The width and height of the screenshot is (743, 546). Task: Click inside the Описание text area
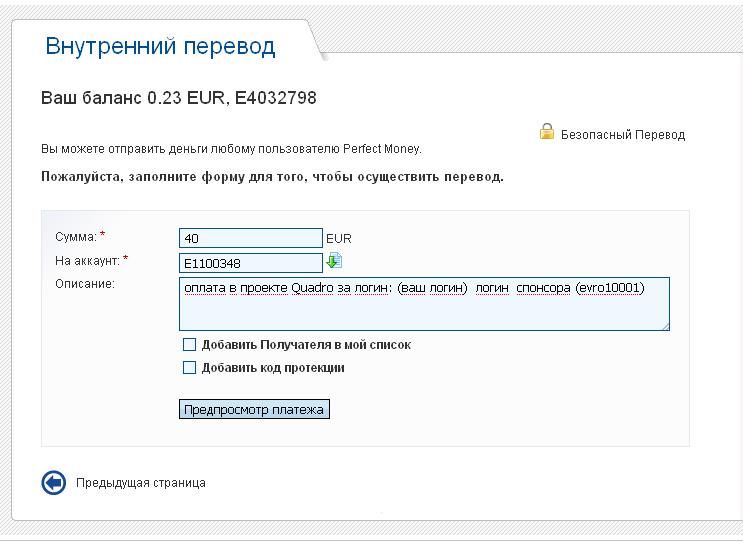click(424, 304)
